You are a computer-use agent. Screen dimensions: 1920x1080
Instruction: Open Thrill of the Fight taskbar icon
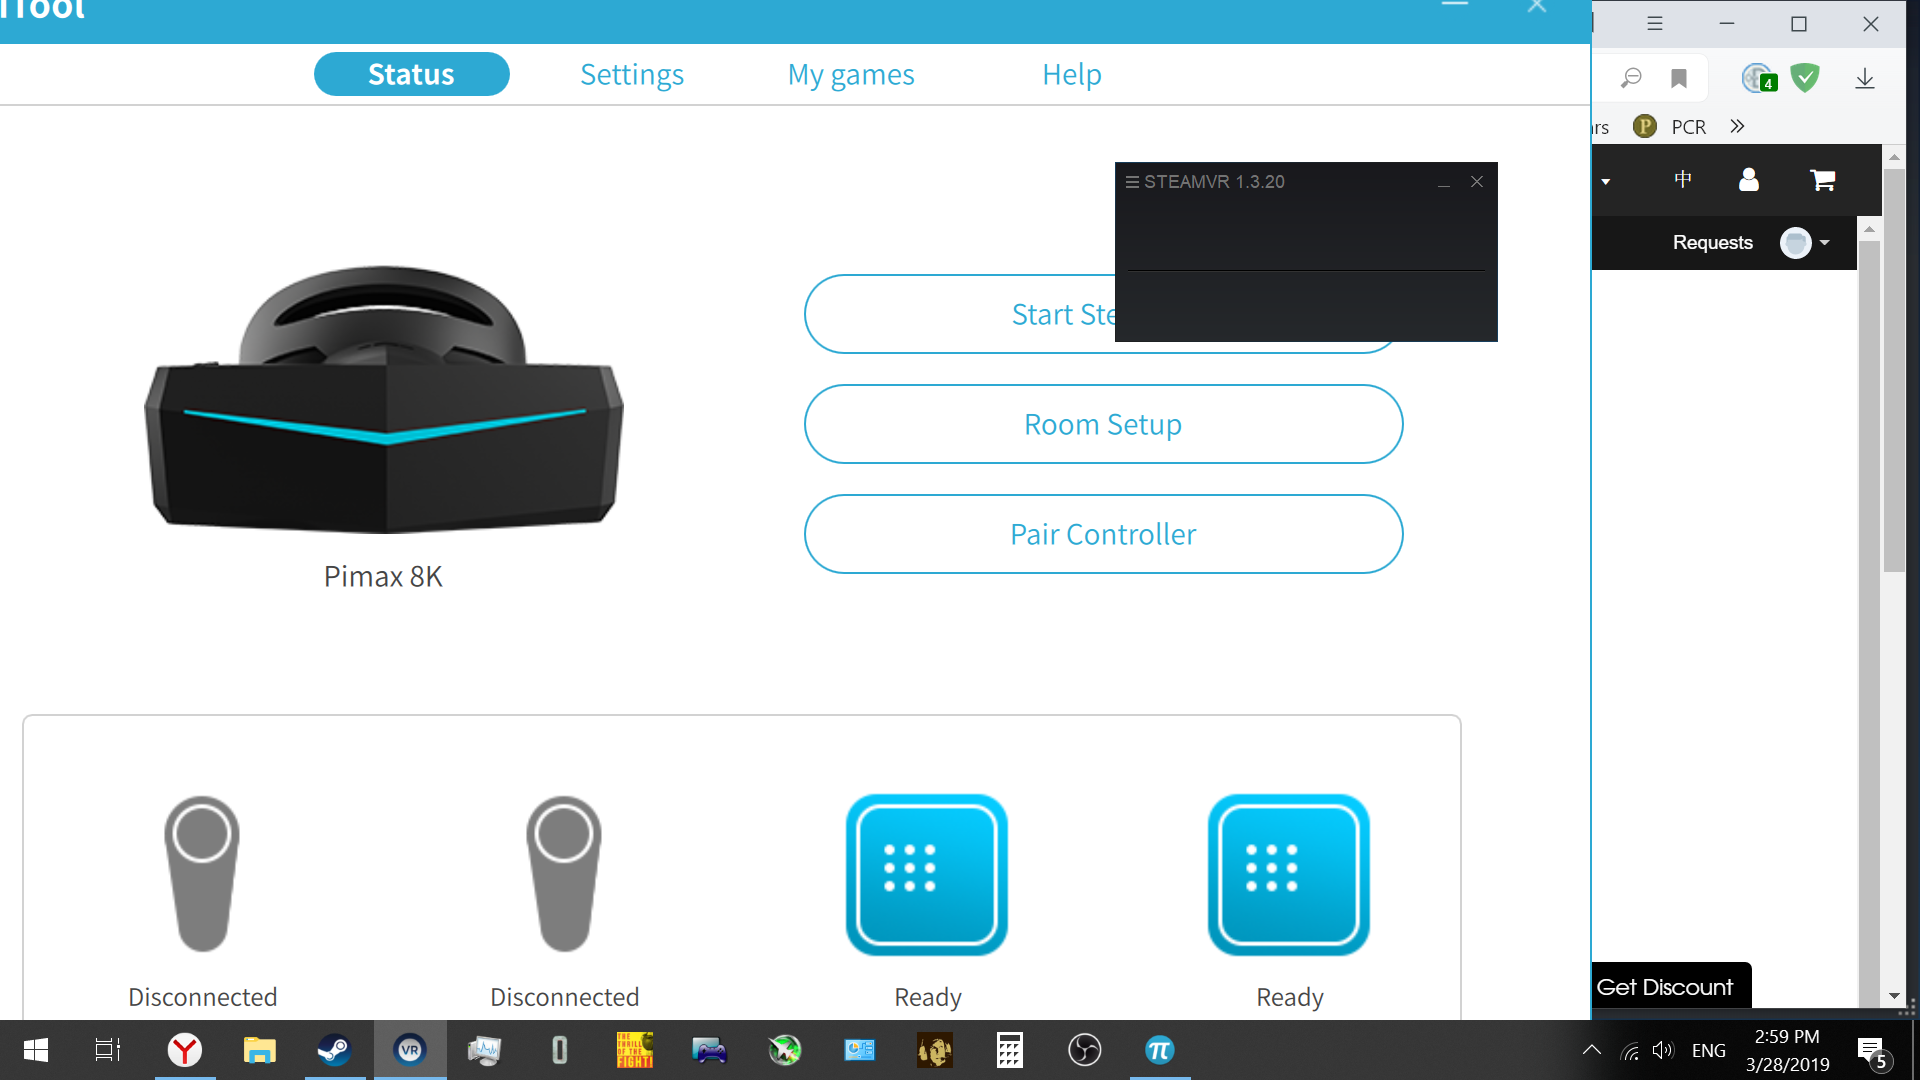pos(635,1050)
